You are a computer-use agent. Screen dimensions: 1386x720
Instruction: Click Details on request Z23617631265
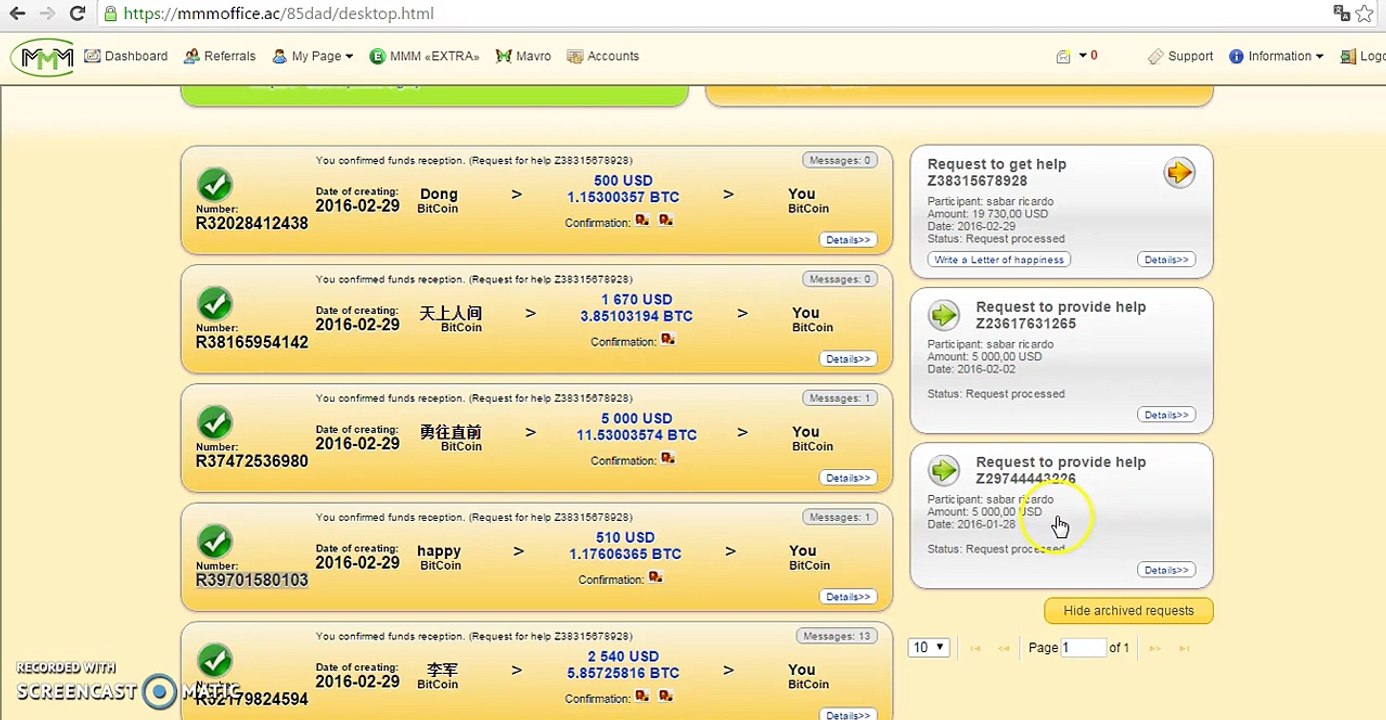tap(1166, 415)
